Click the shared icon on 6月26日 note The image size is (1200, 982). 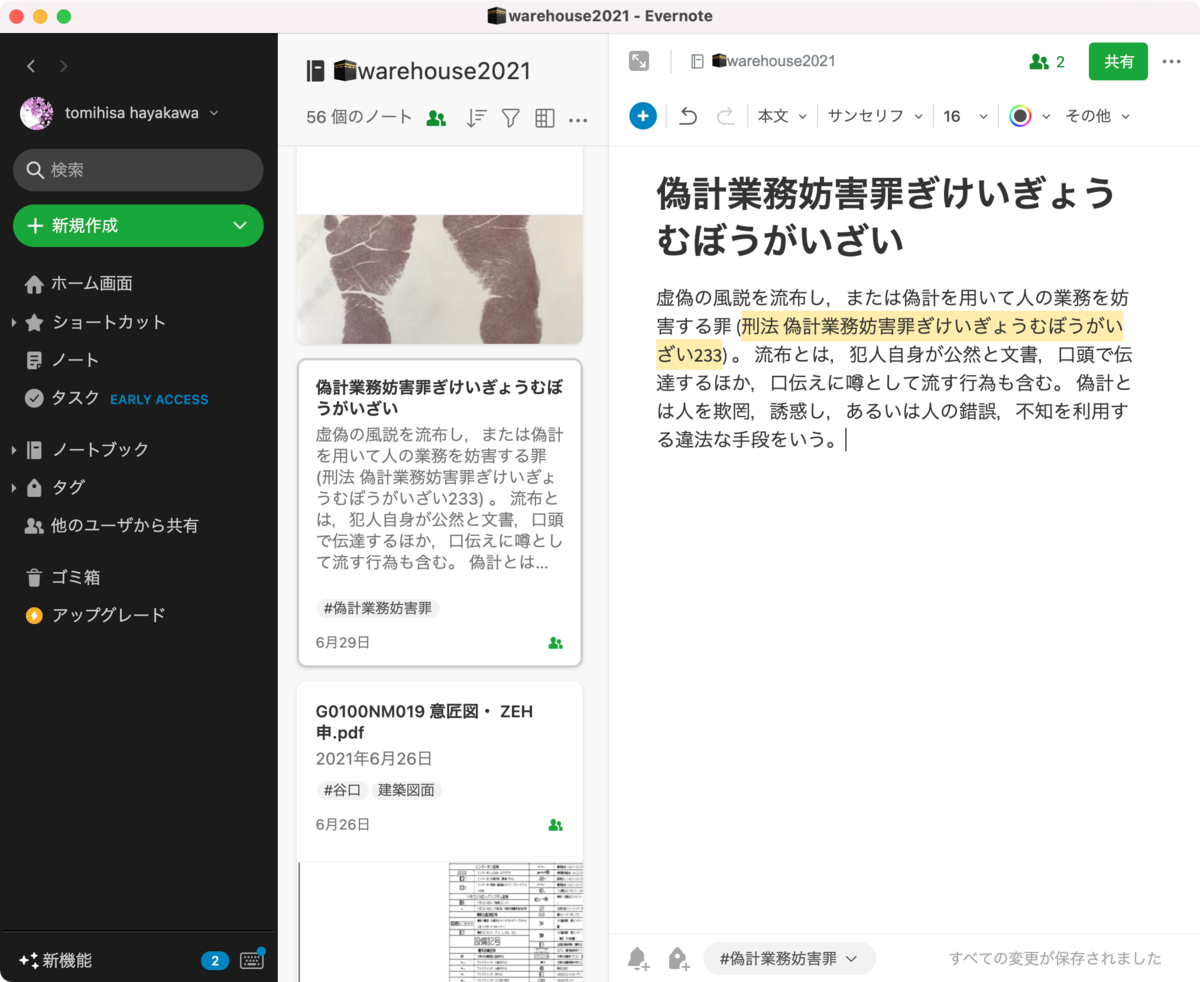tap(556, 825)
